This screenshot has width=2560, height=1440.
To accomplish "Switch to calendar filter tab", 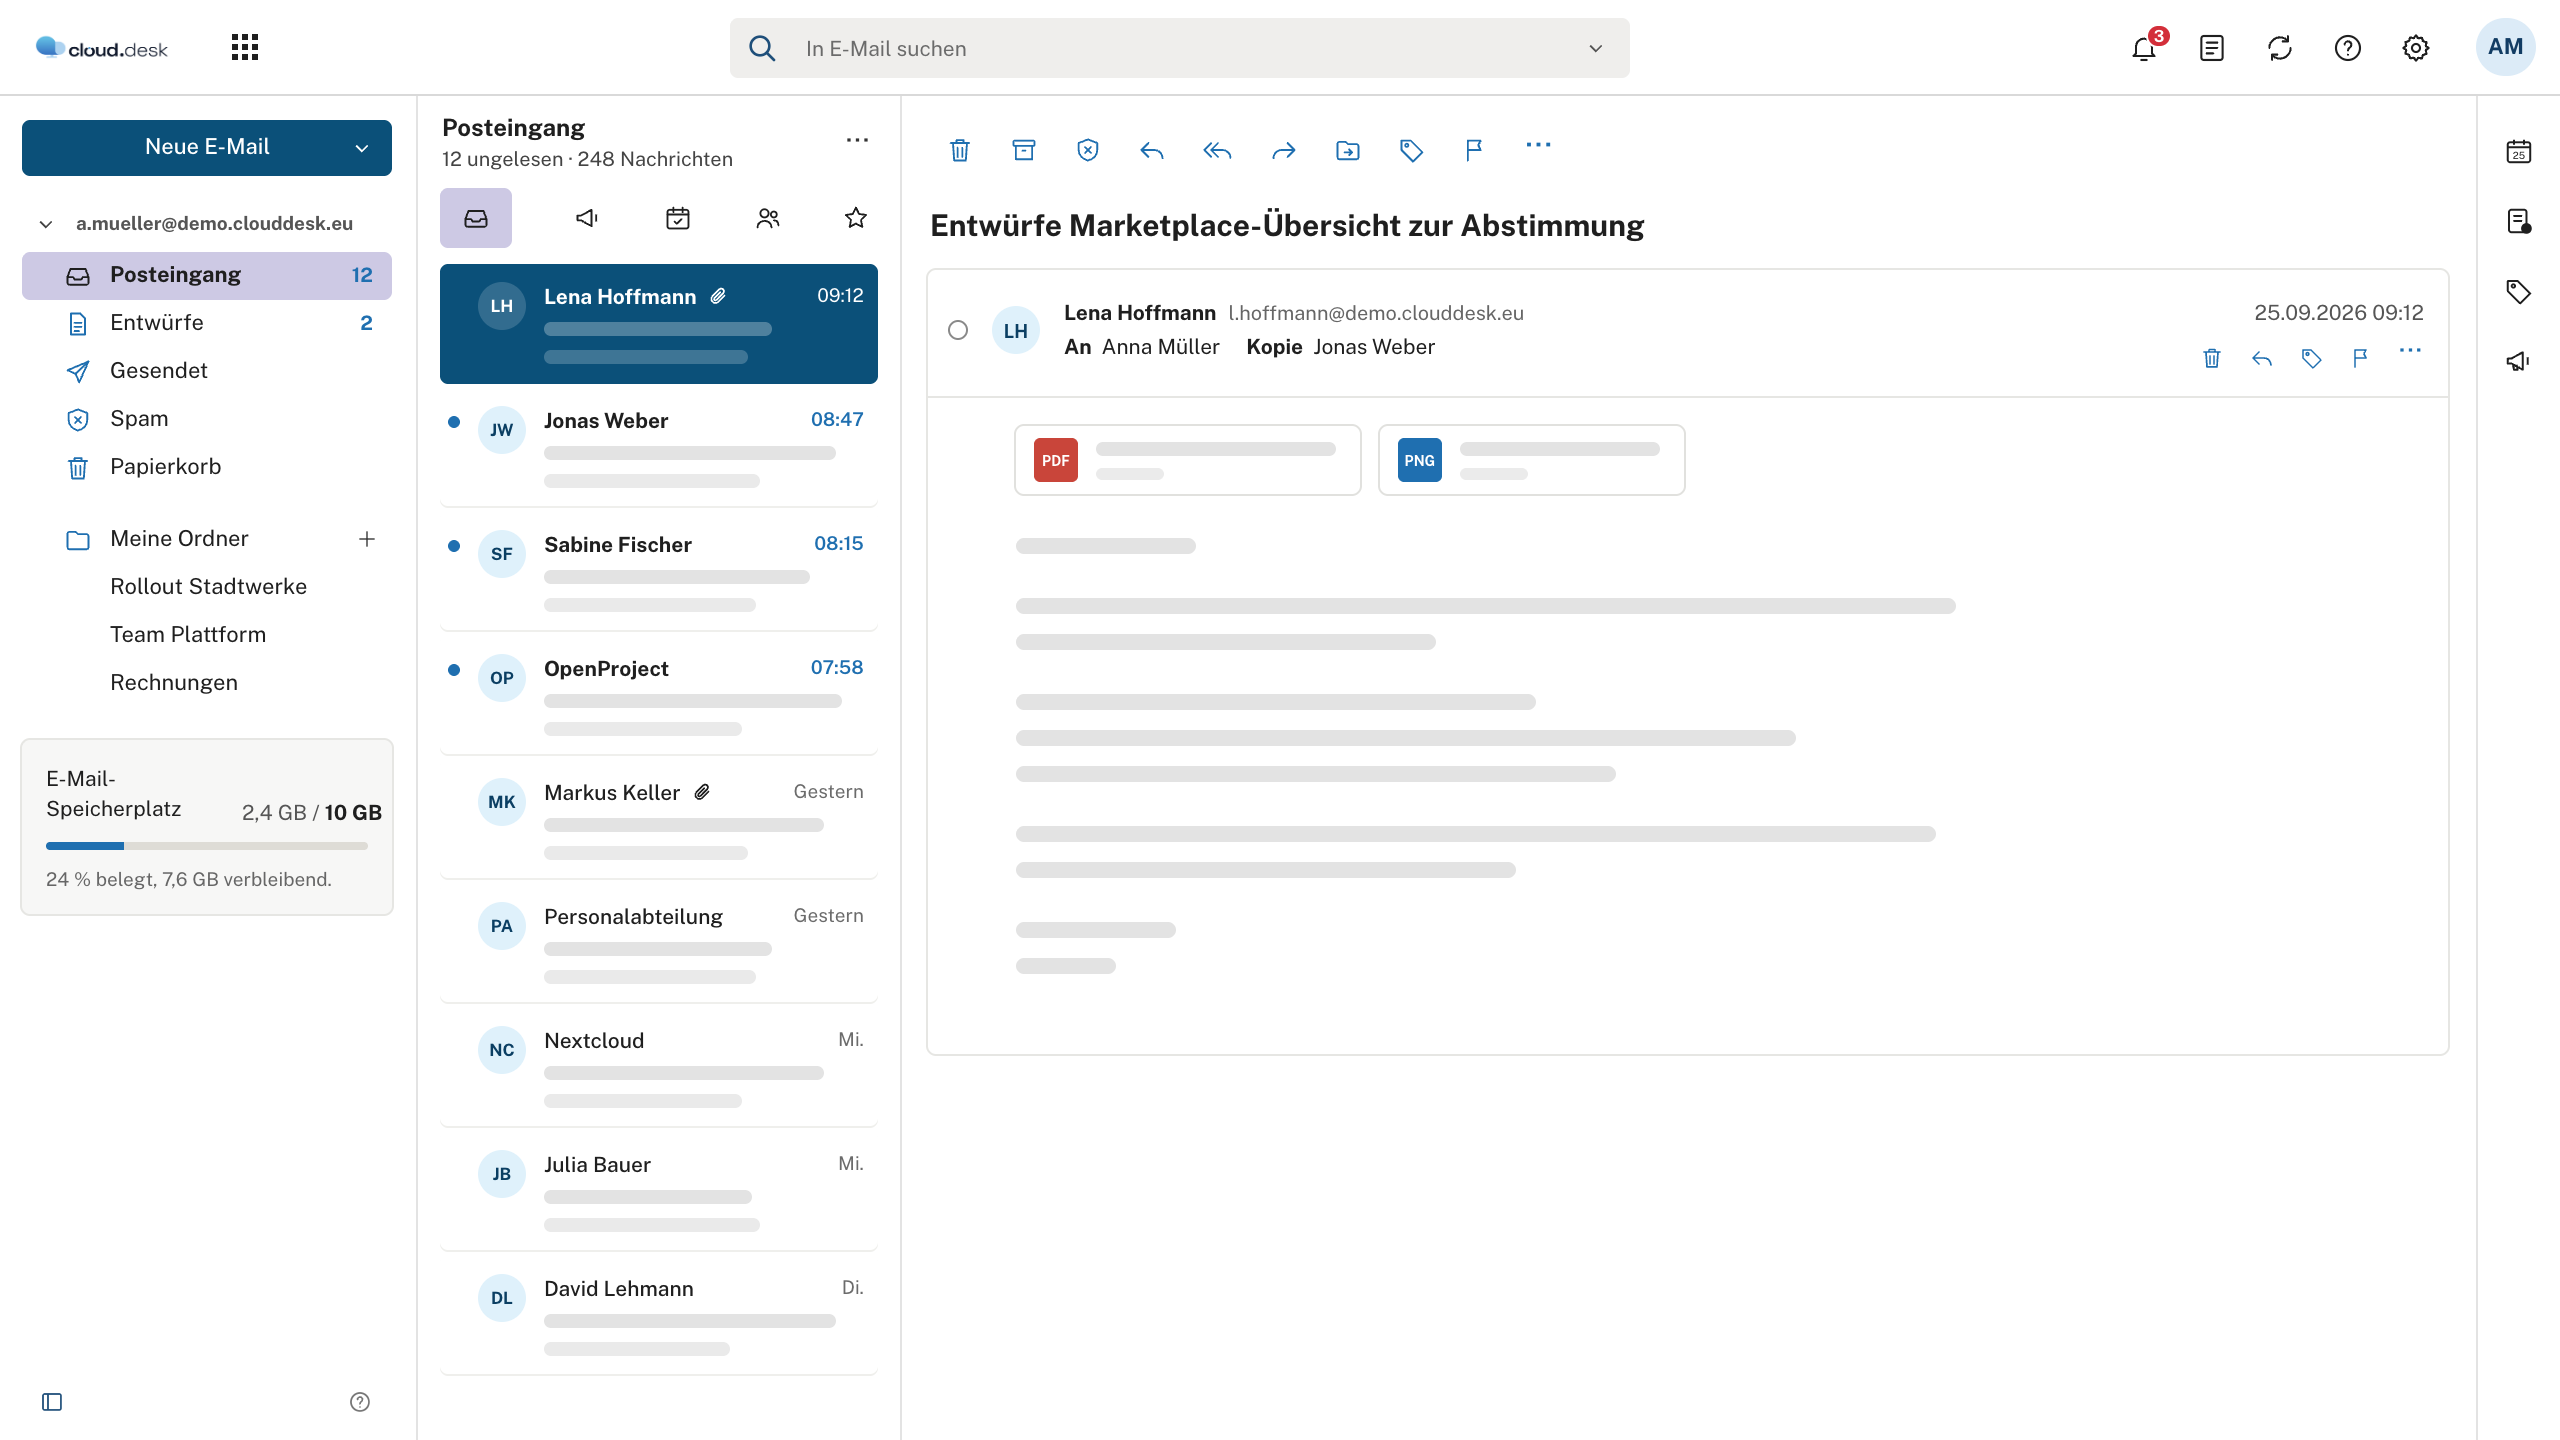I will 678,218.
